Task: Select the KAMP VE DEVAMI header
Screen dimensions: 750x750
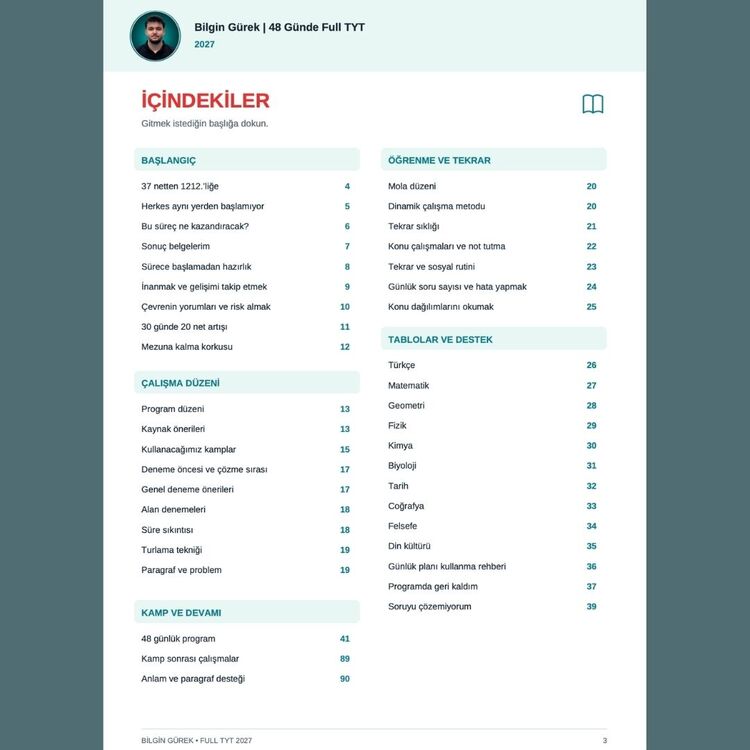Action: (x=247, y=612)
